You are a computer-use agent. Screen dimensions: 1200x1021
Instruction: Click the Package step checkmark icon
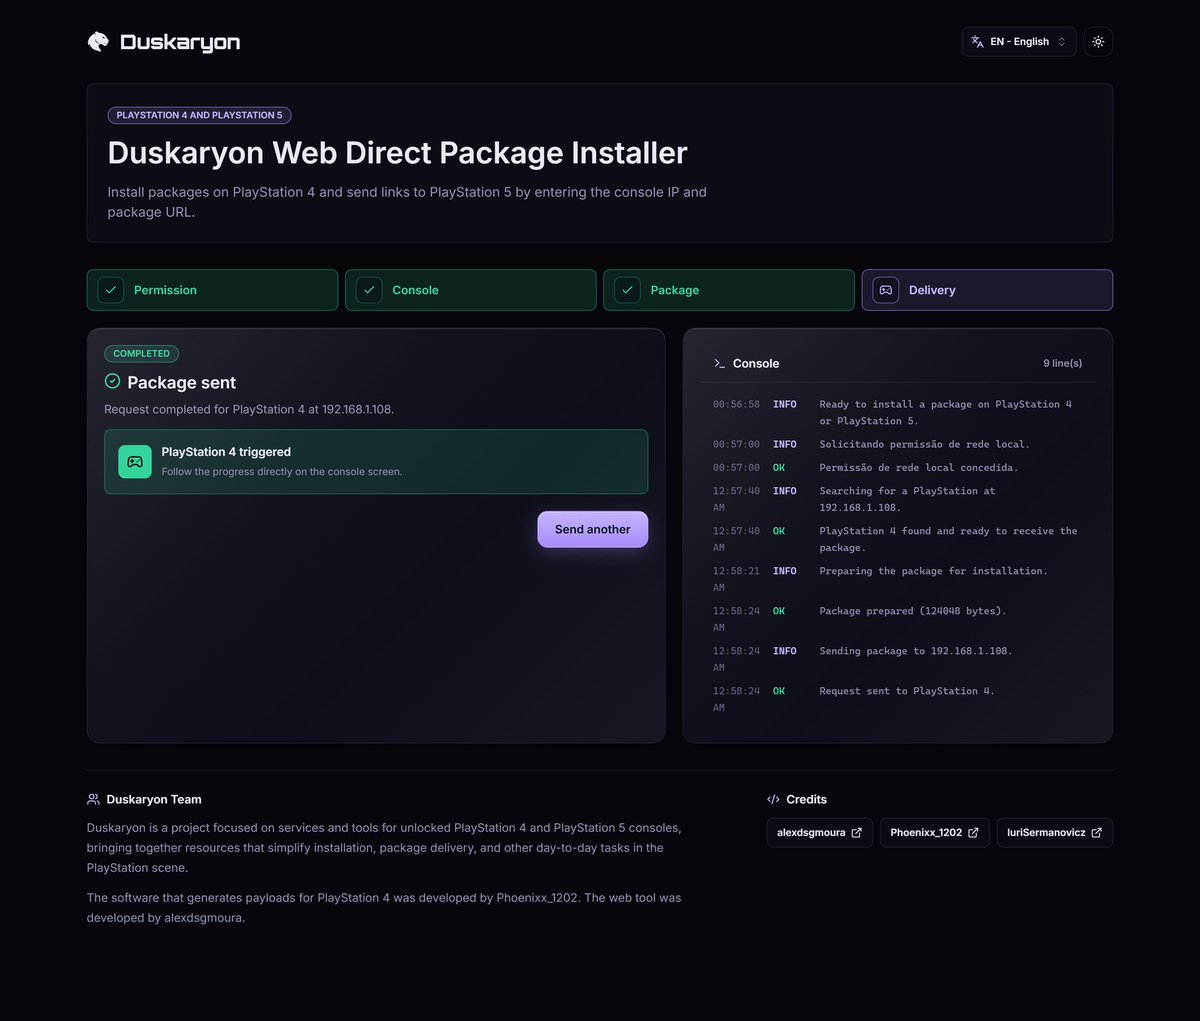[627, 290]
